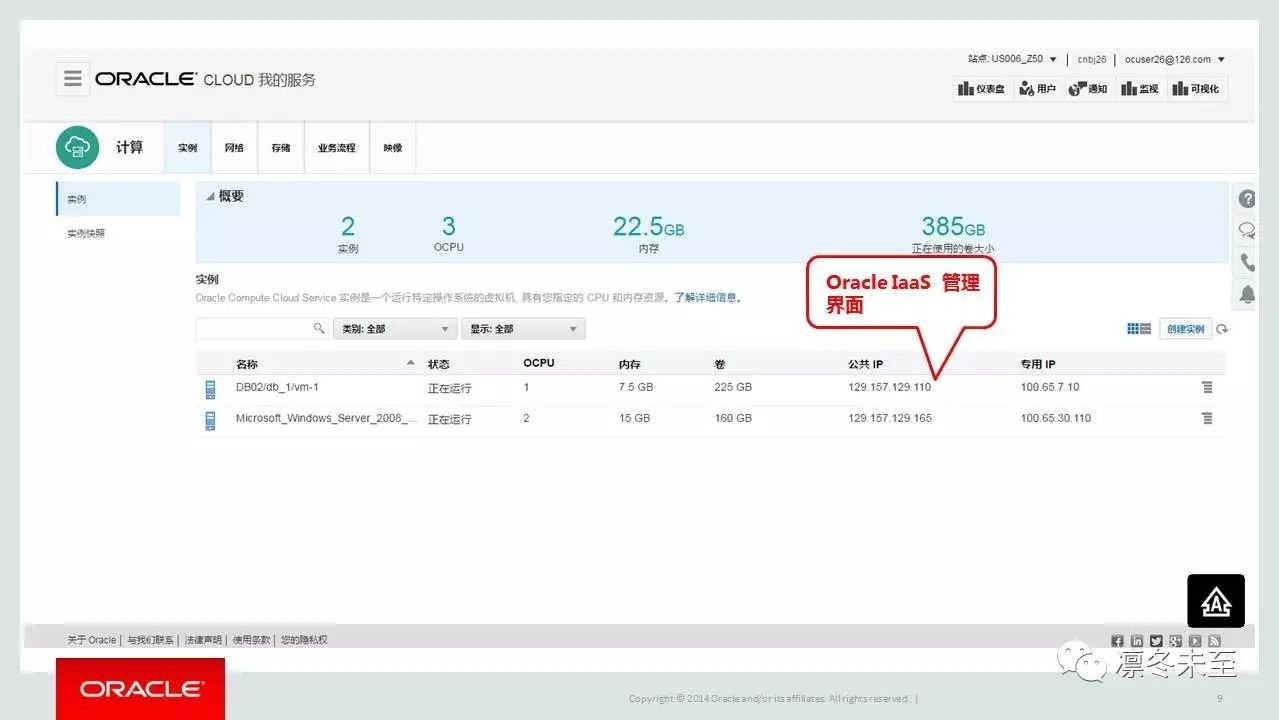Viewport: 1279px width, 720px height.
Task: Open the 法律声明 footer link
Action: click(203, 640)
